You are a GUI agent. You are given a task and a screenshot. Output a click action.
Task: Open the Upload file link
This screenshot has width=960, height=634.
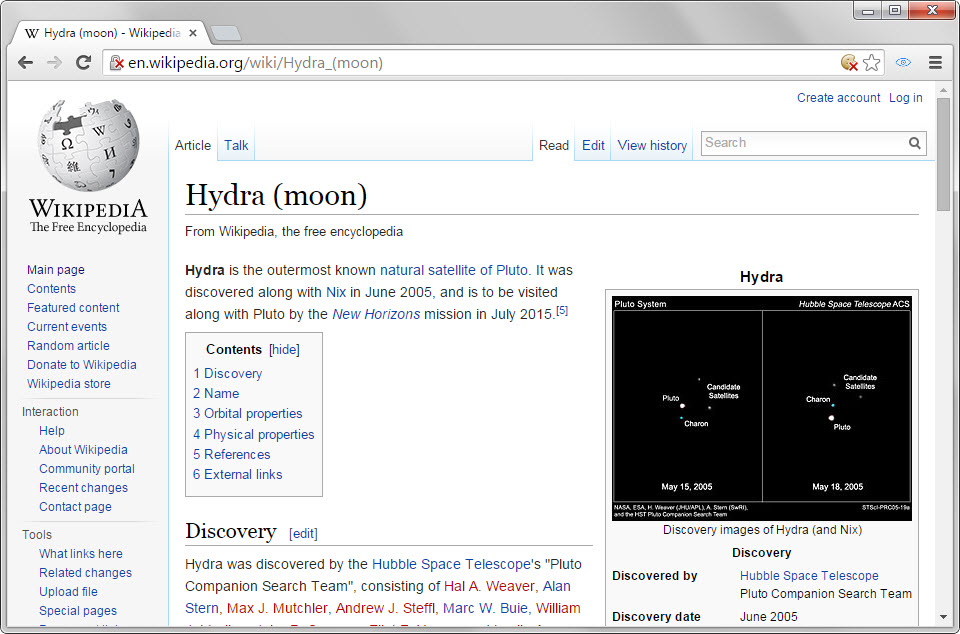[x=68, y=592]
